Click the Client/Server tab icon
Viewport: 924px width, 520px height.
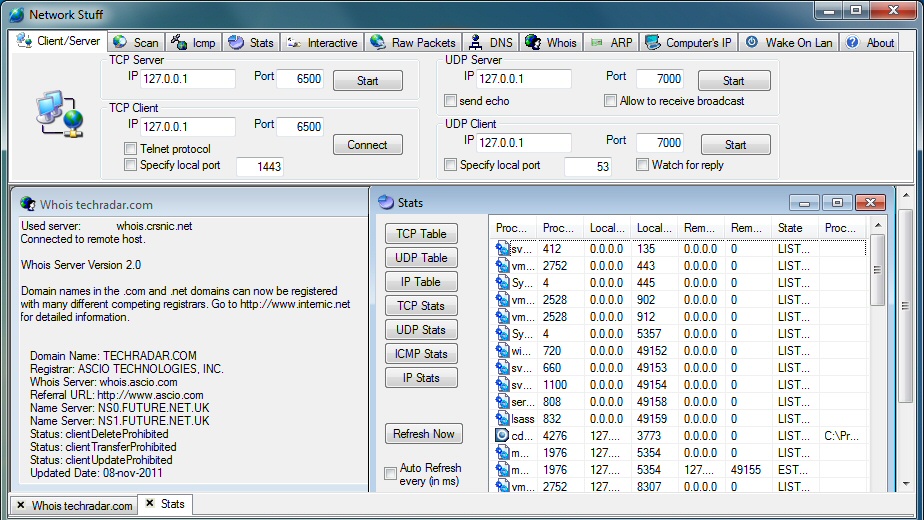[x=24, y=40]
